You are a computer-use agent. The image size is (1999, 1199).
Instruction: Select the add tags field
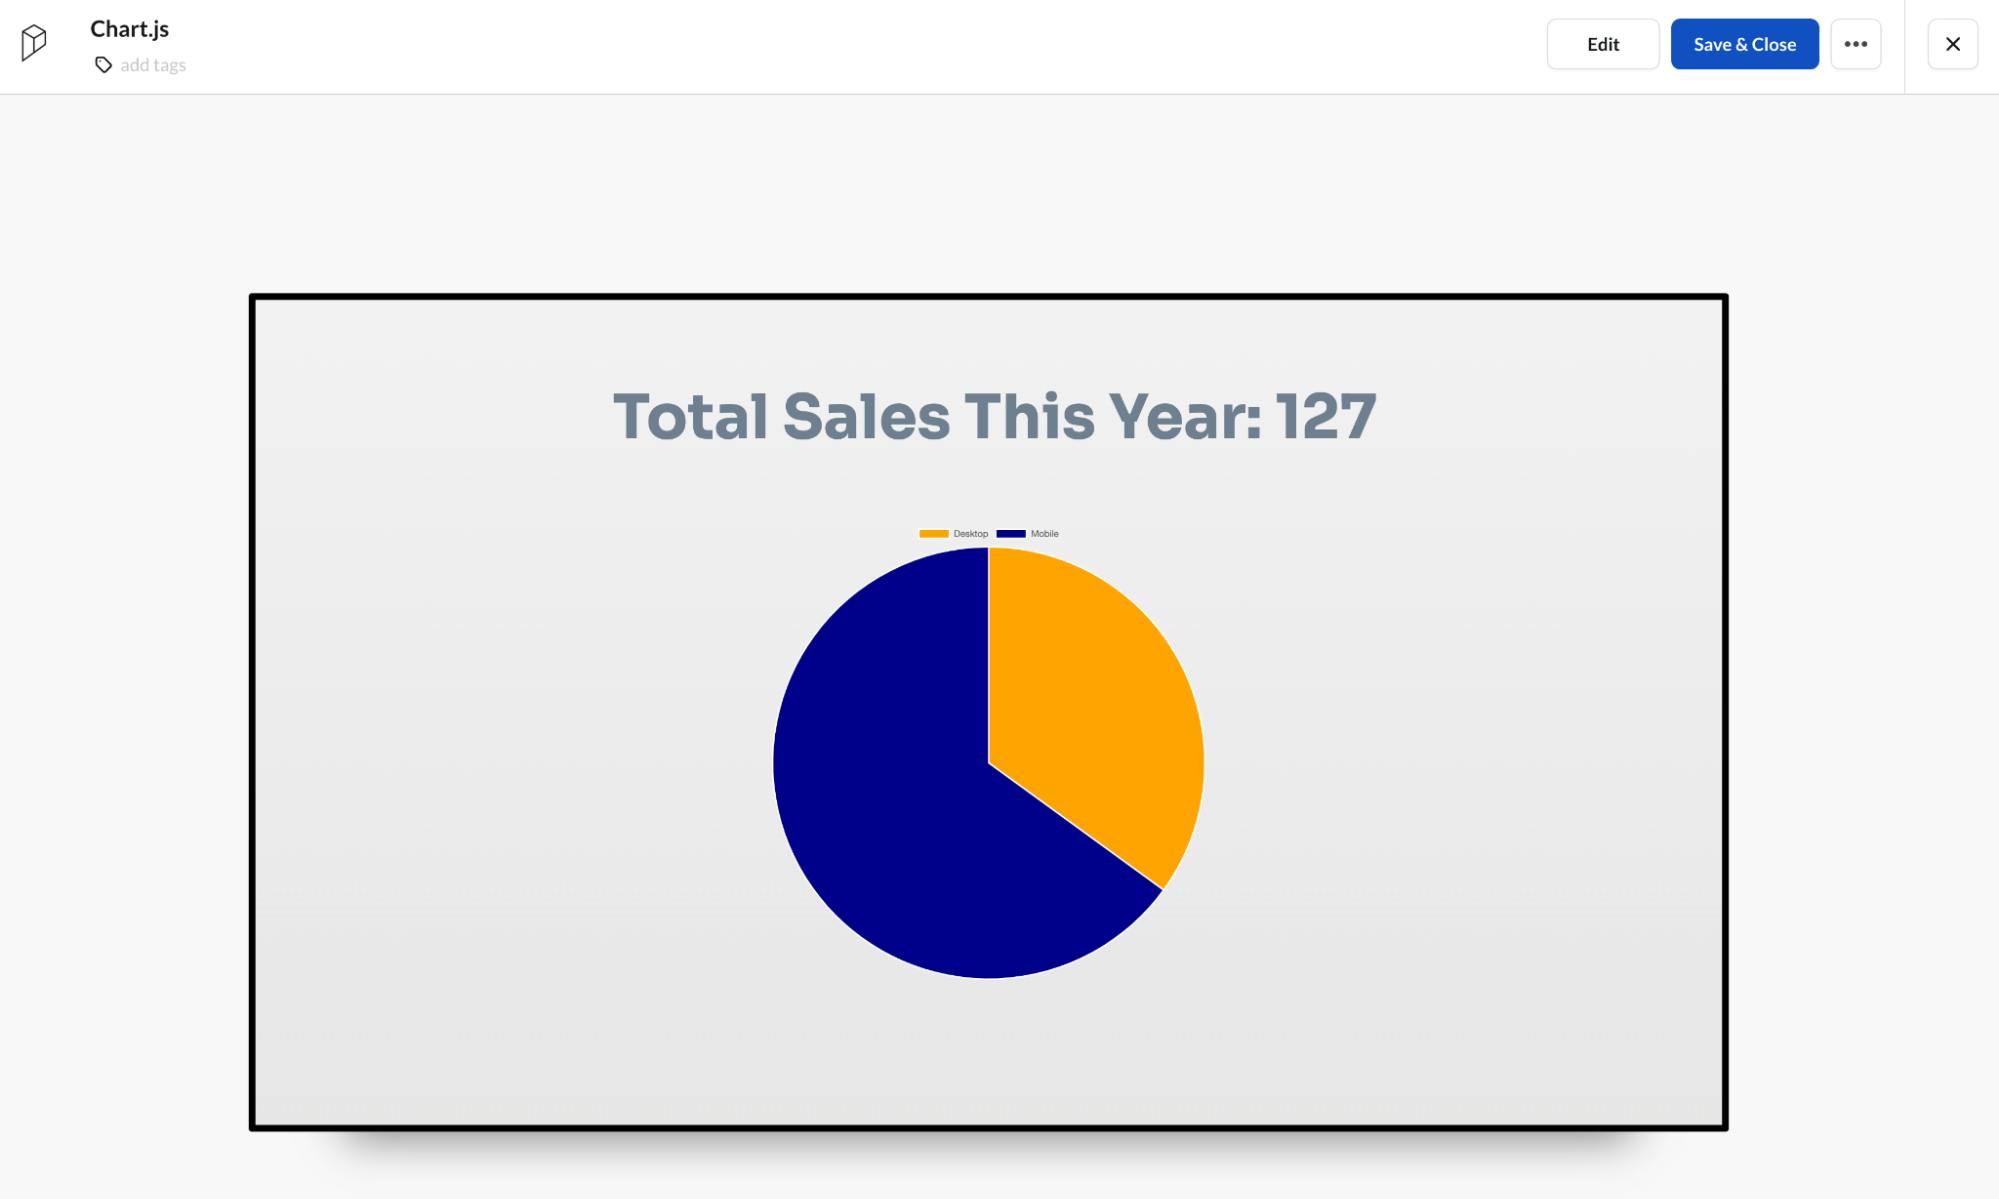coord(153,65)
